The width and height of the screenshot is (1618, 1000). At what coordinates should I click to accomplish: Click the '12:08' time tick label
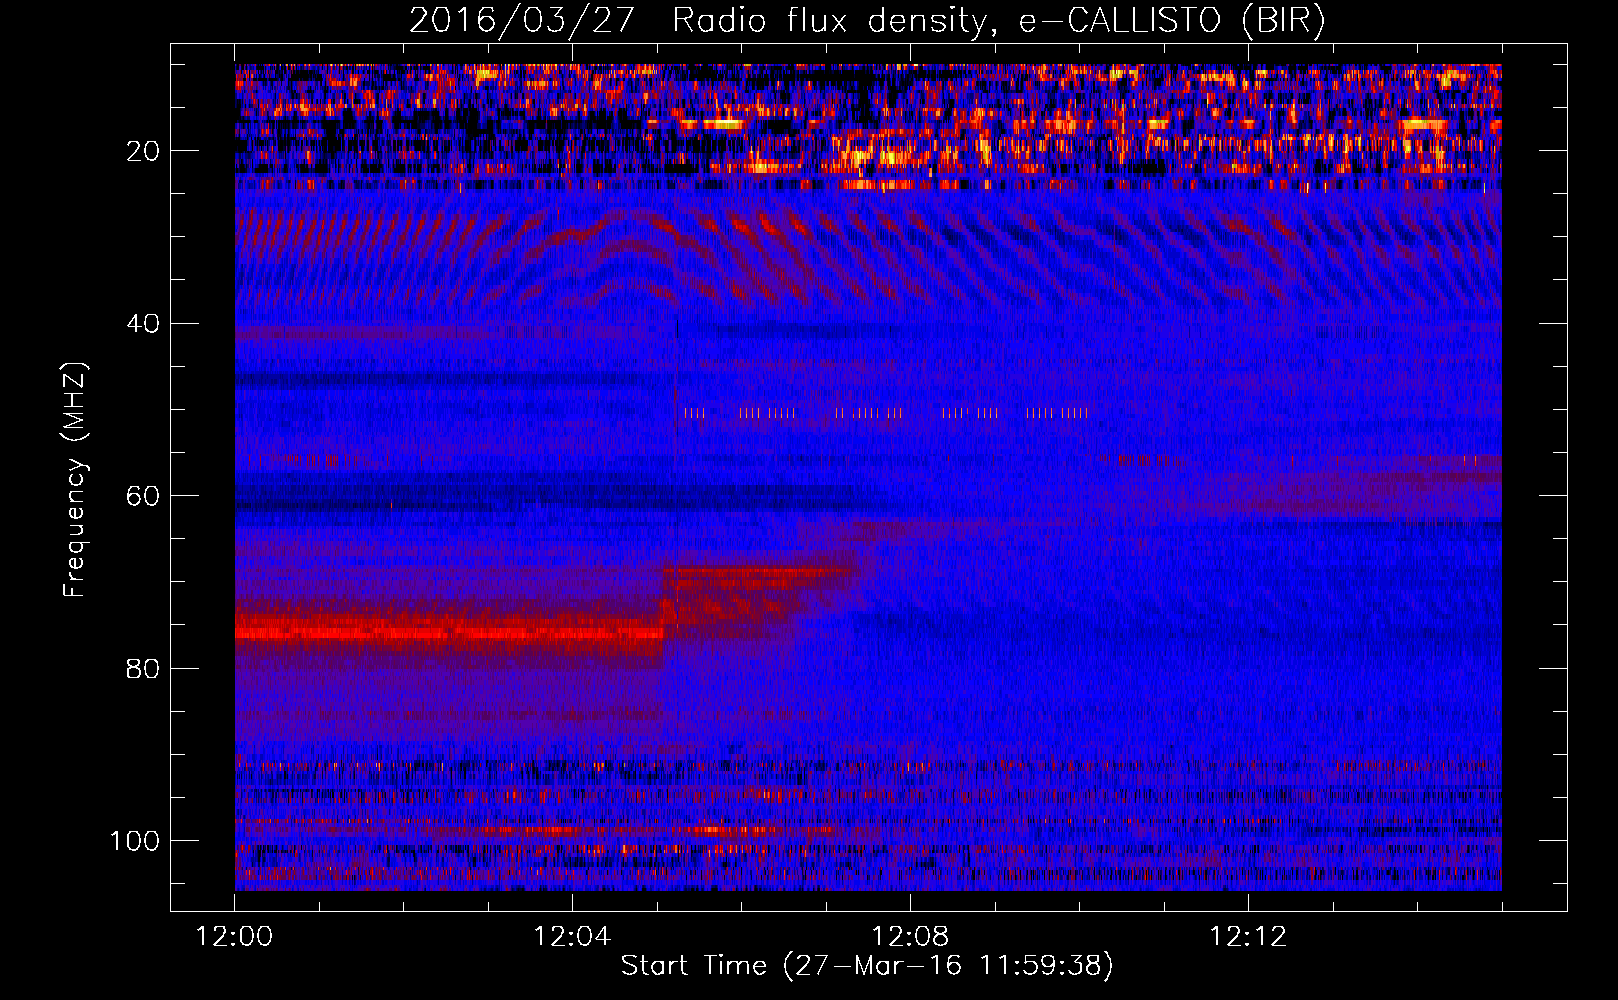click(910, 937)
